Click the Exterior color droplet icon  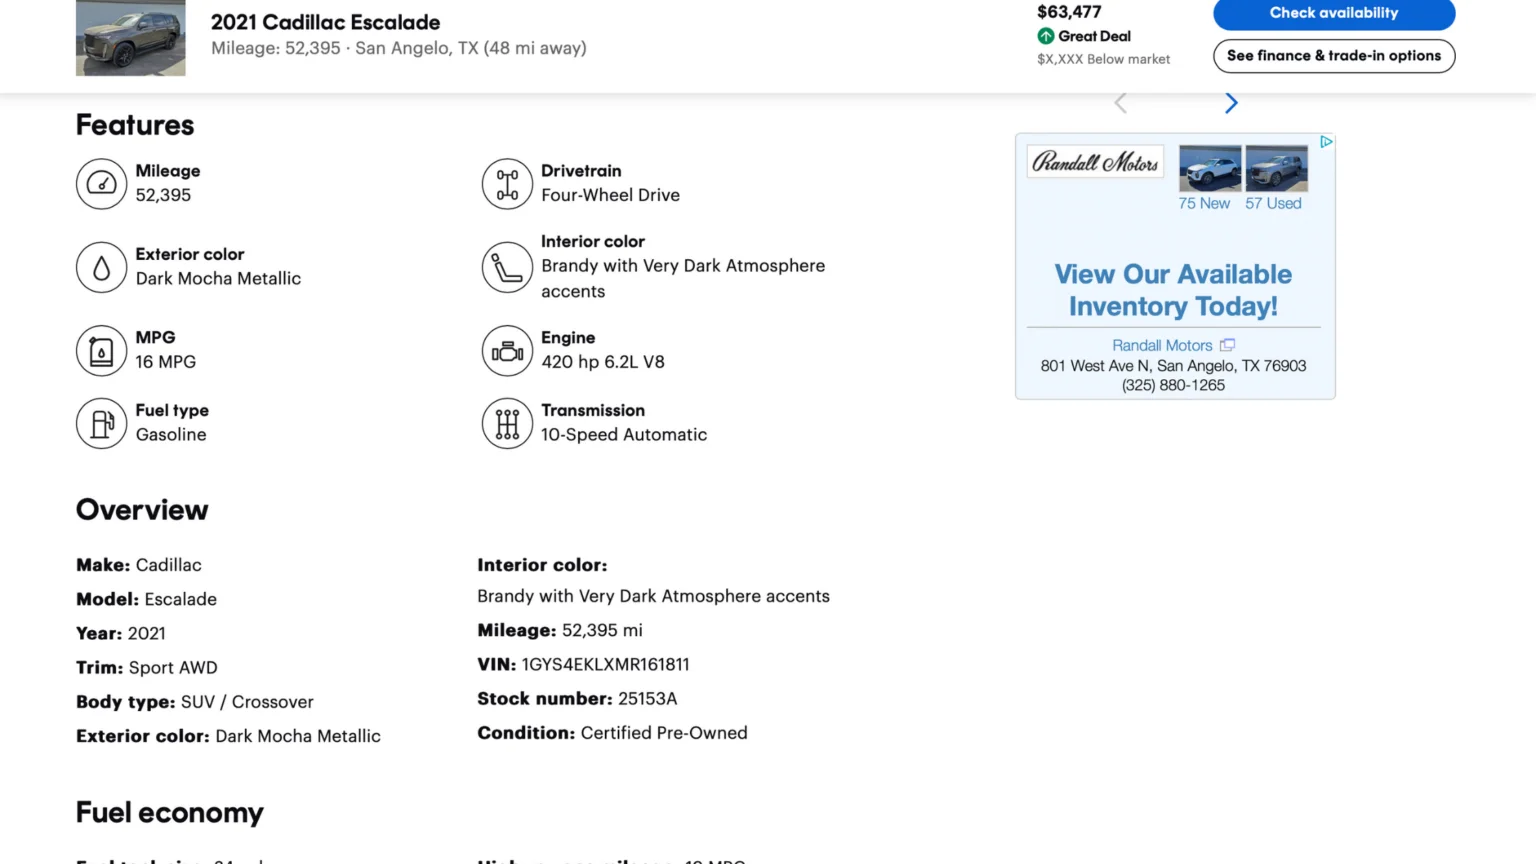(x=101, y=267)
